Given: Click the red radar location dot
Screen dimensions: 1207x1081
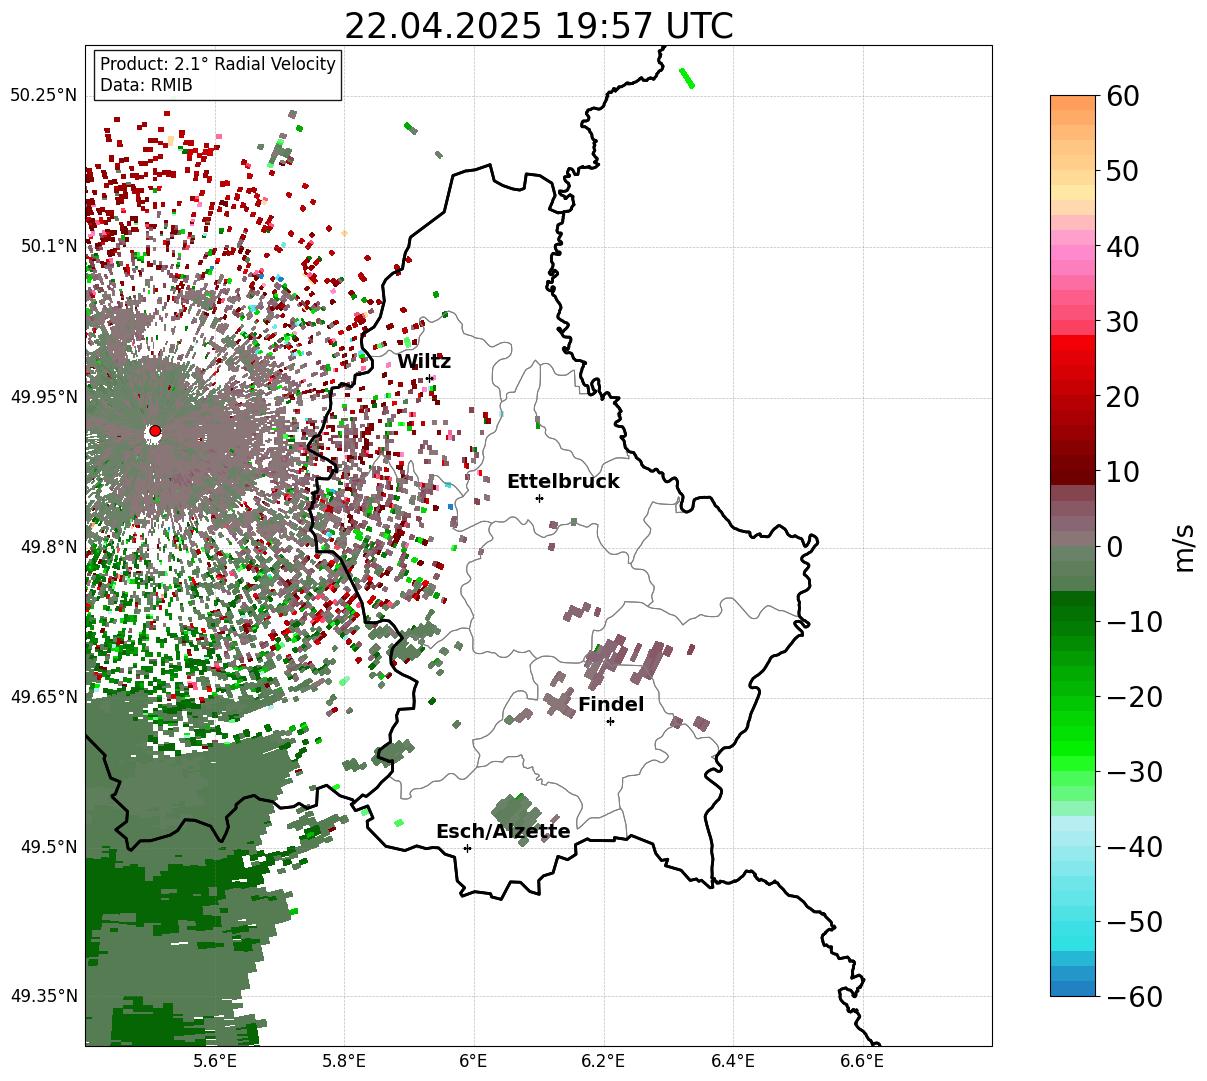Looking at the screenshot, I should point(154,431).
